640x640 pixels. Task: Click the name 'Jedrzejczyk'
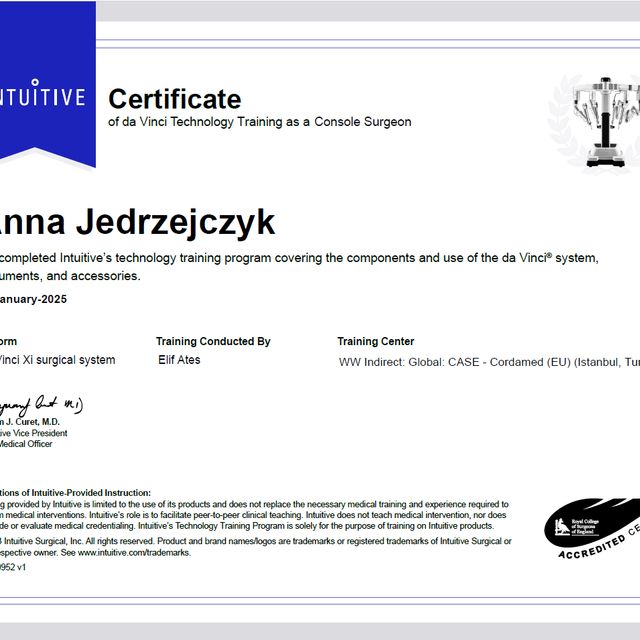(176, 224)
